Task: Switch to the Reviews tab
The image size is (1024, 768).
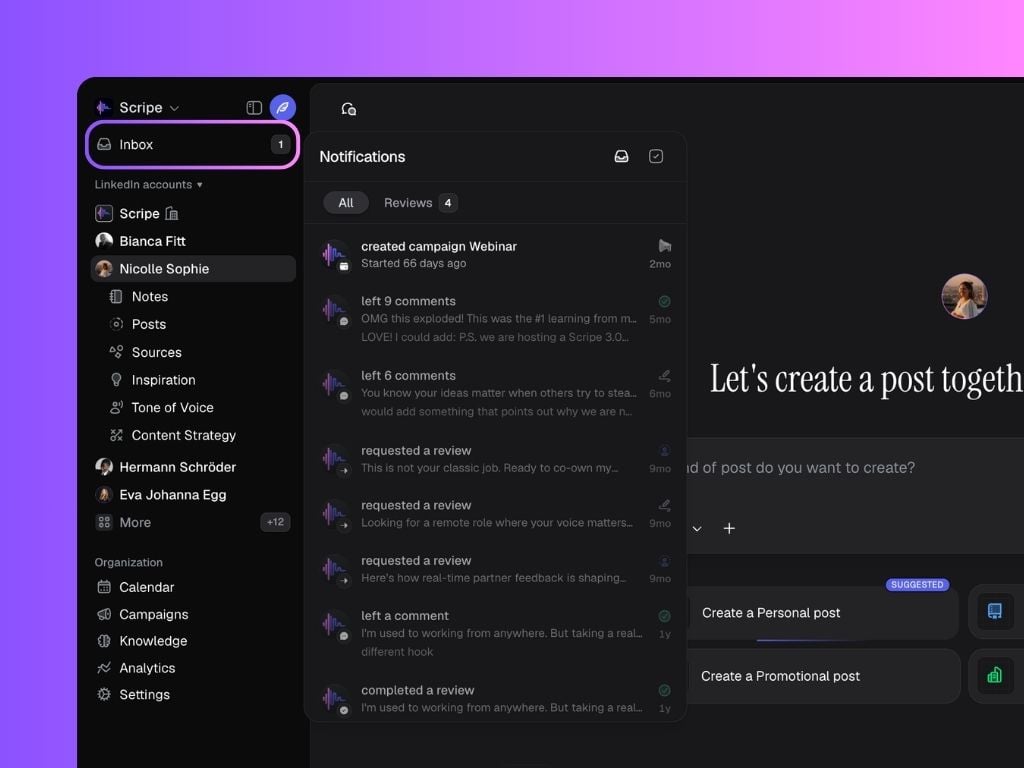Action: (x=420, y=203)
